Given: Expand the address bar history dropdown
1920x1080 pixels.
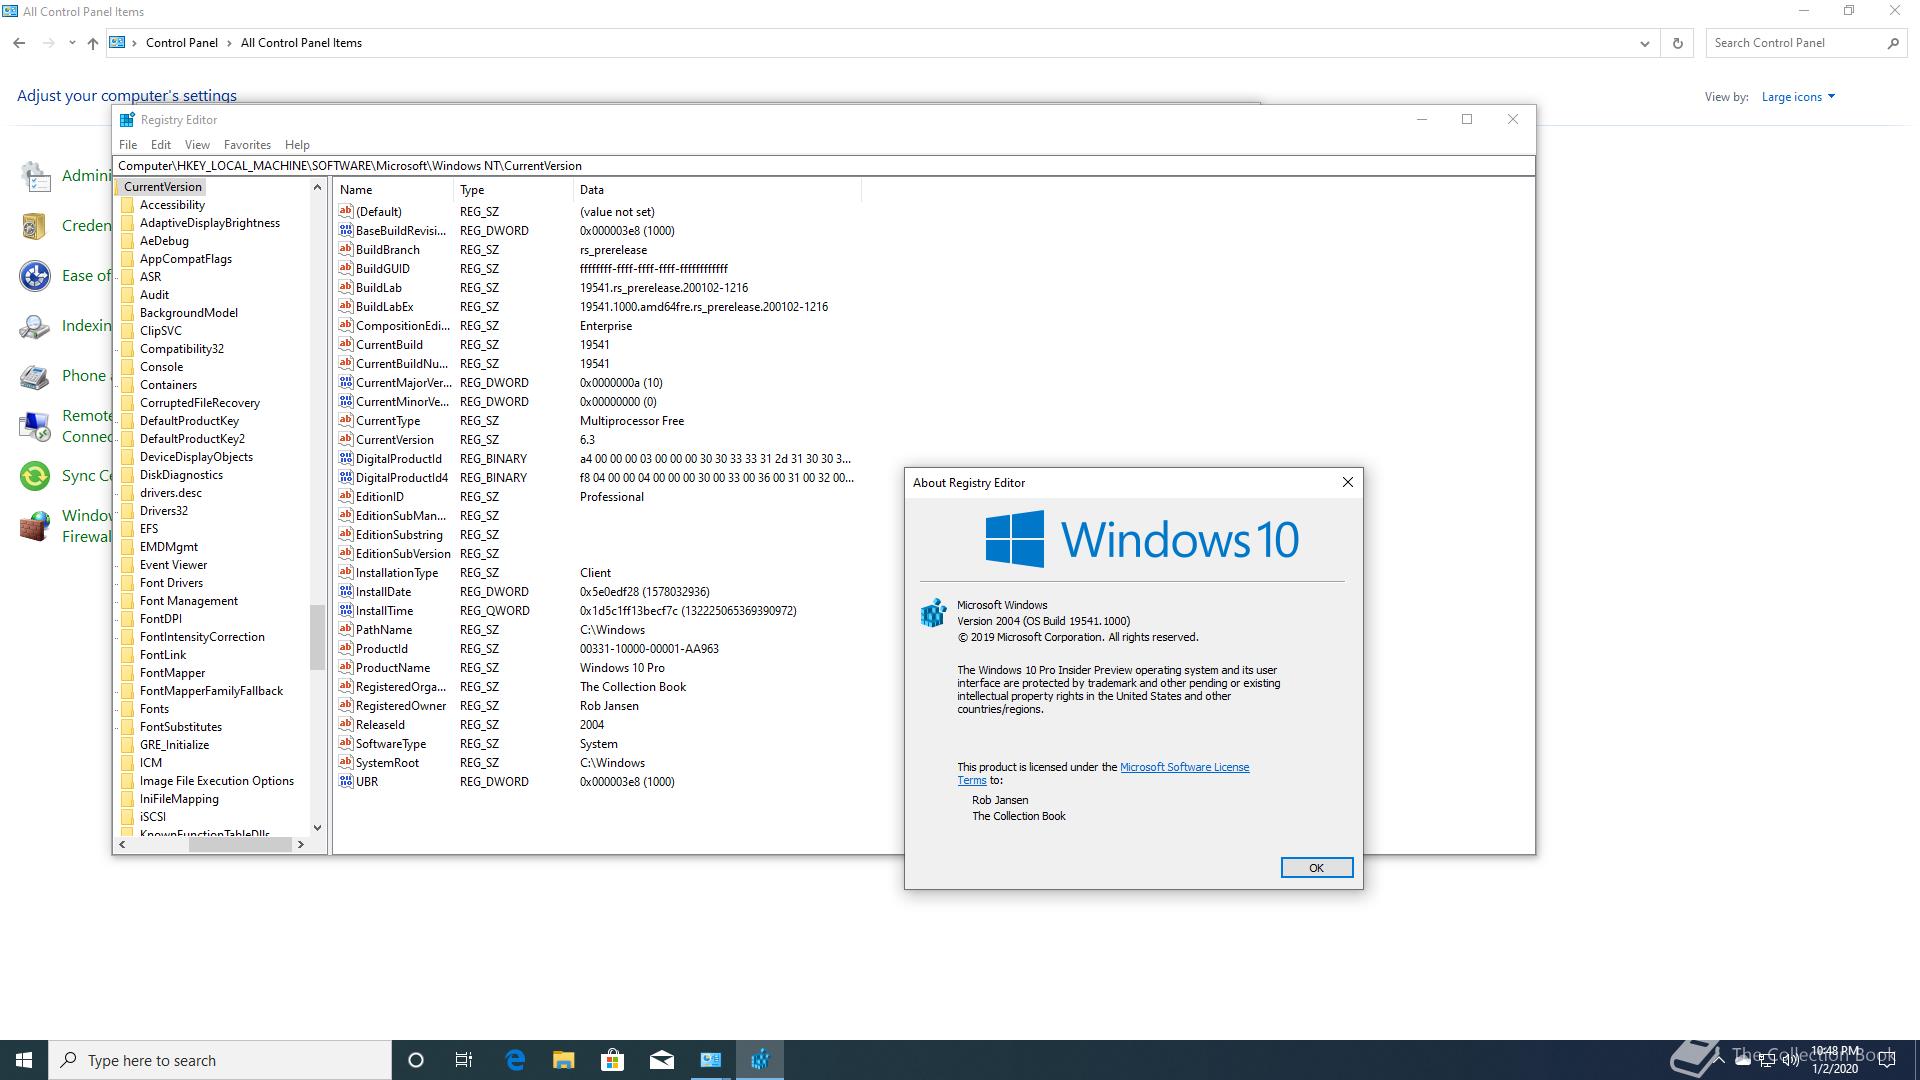Looking at the screenshot, I should point(1644,43).
